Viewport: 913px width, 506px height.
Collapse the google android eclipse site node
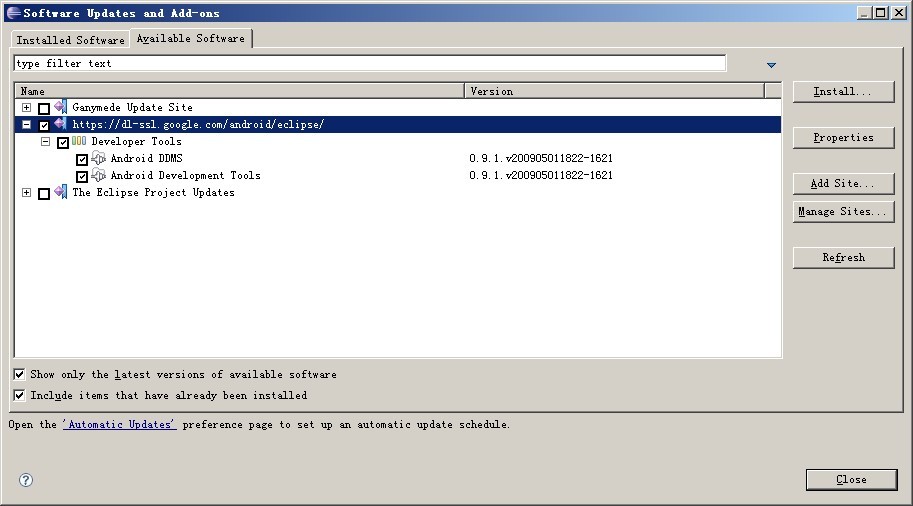(26, 124)
